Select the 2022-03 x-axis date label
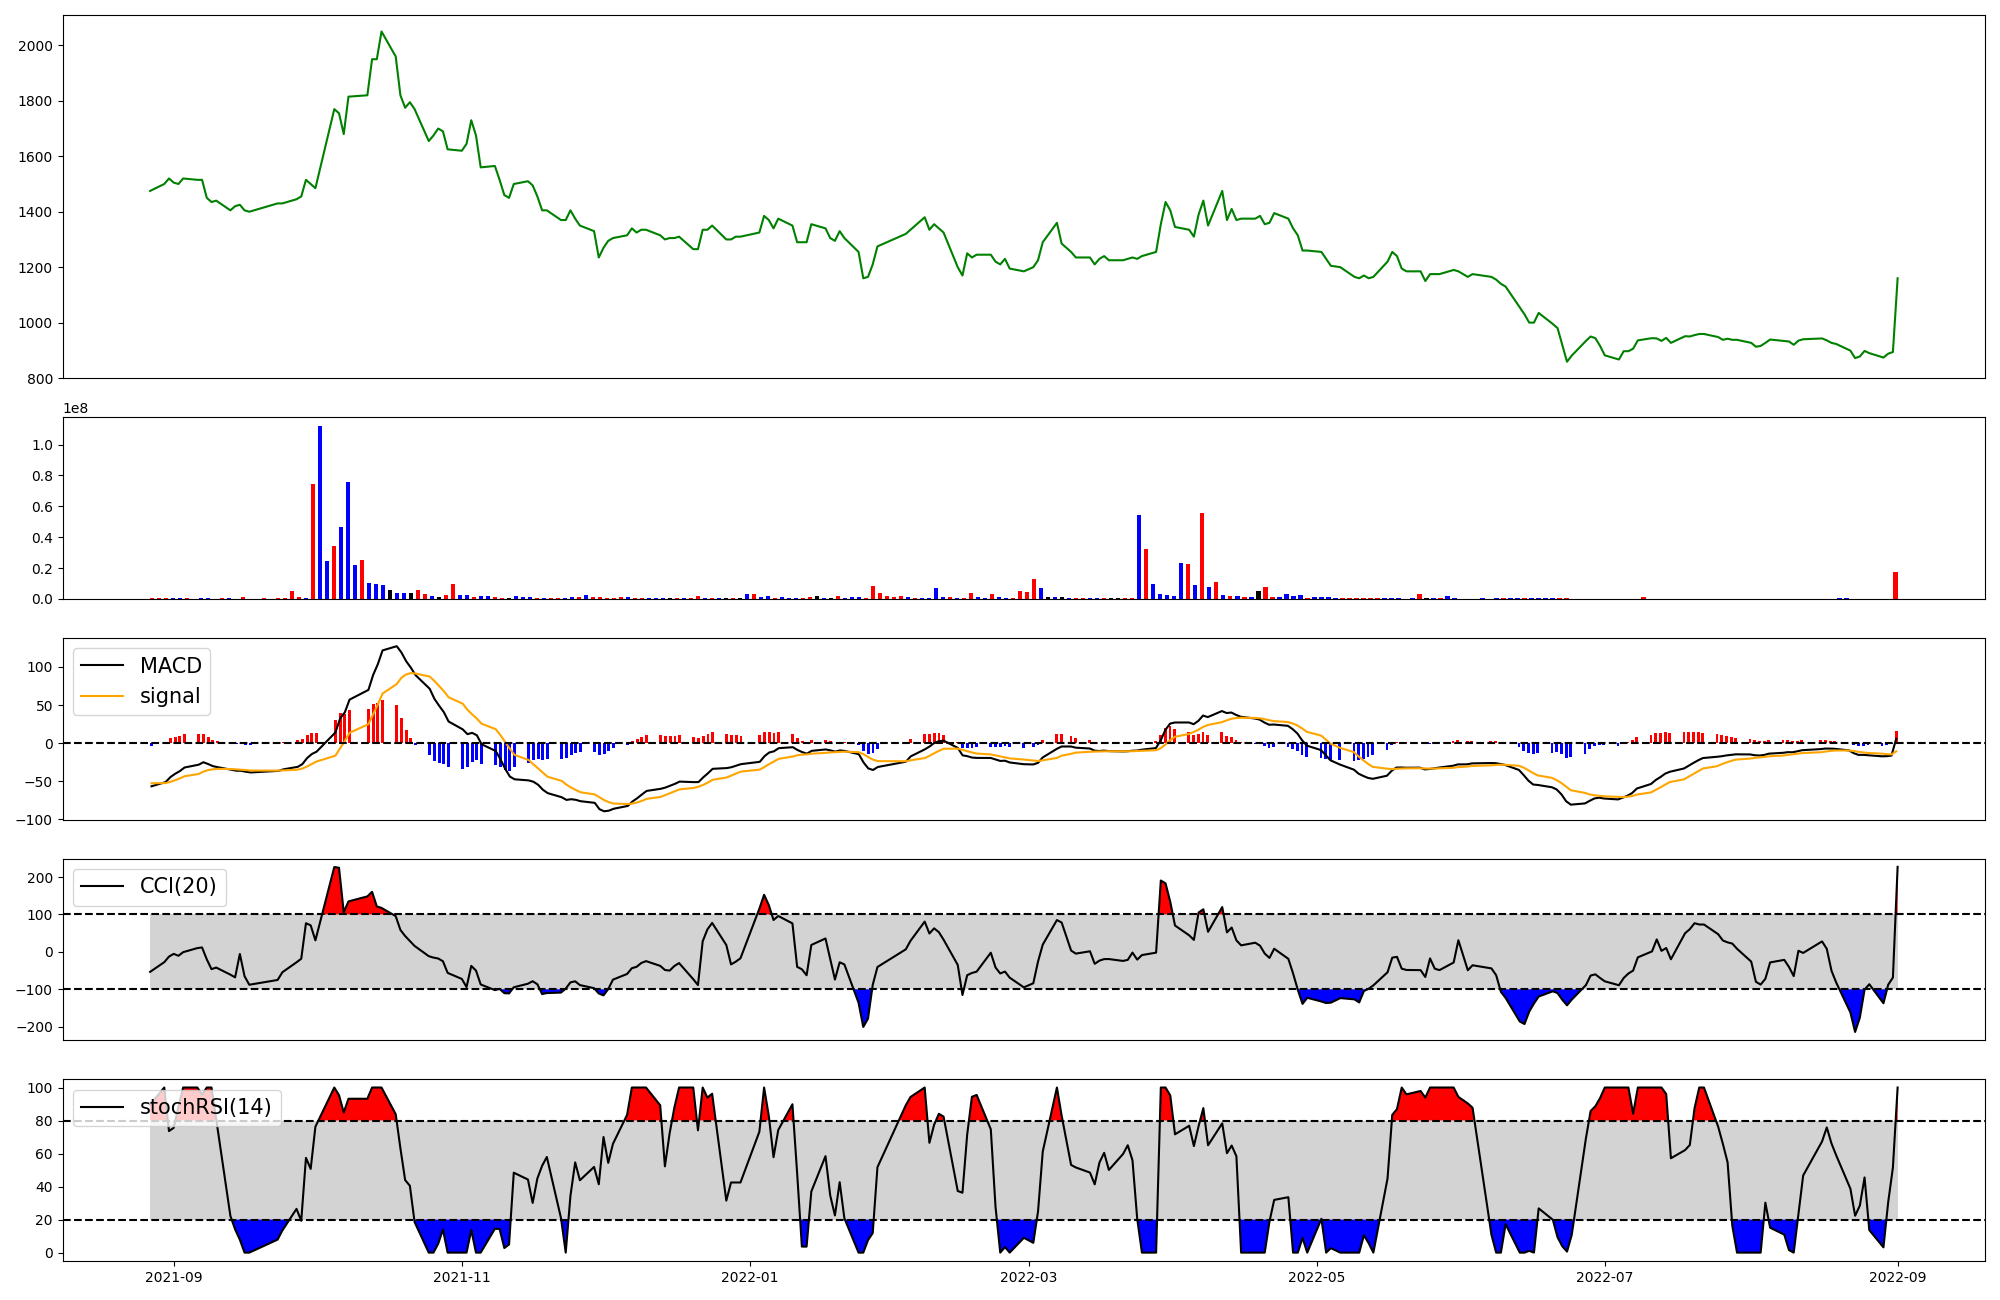Screen dimensions: 2000x1300 pos(1028,1277)
